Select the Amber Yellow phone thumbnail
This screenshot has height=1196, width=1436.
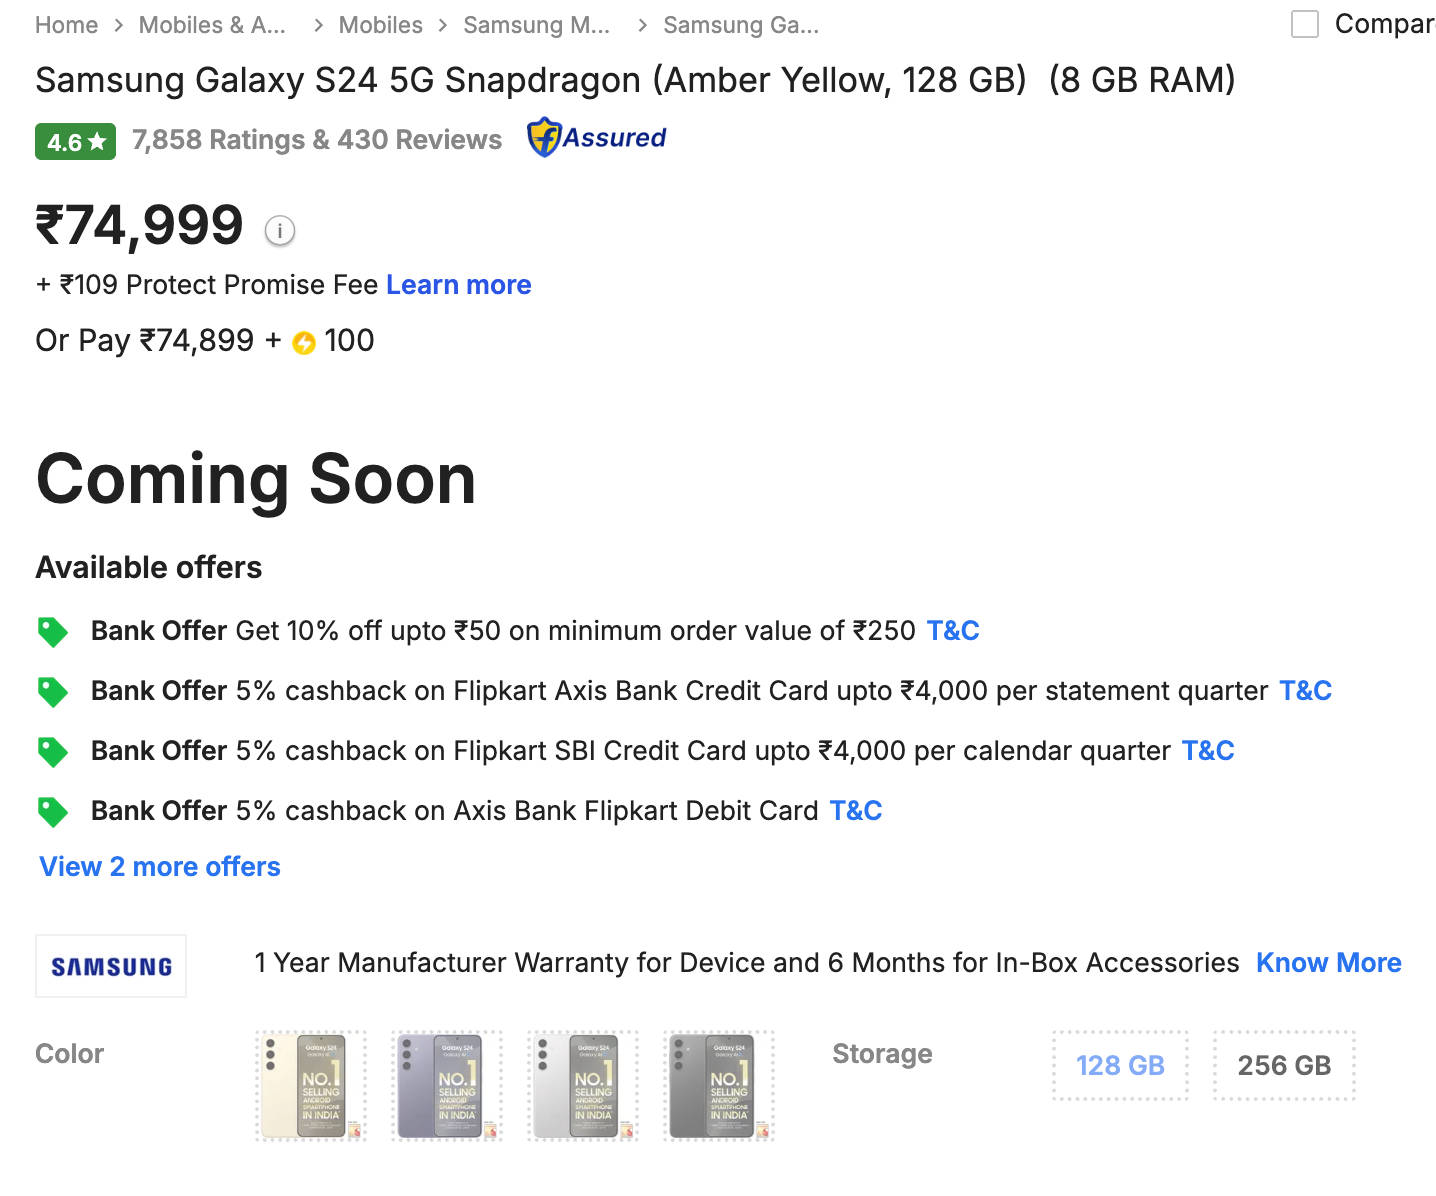(310, 1086)
